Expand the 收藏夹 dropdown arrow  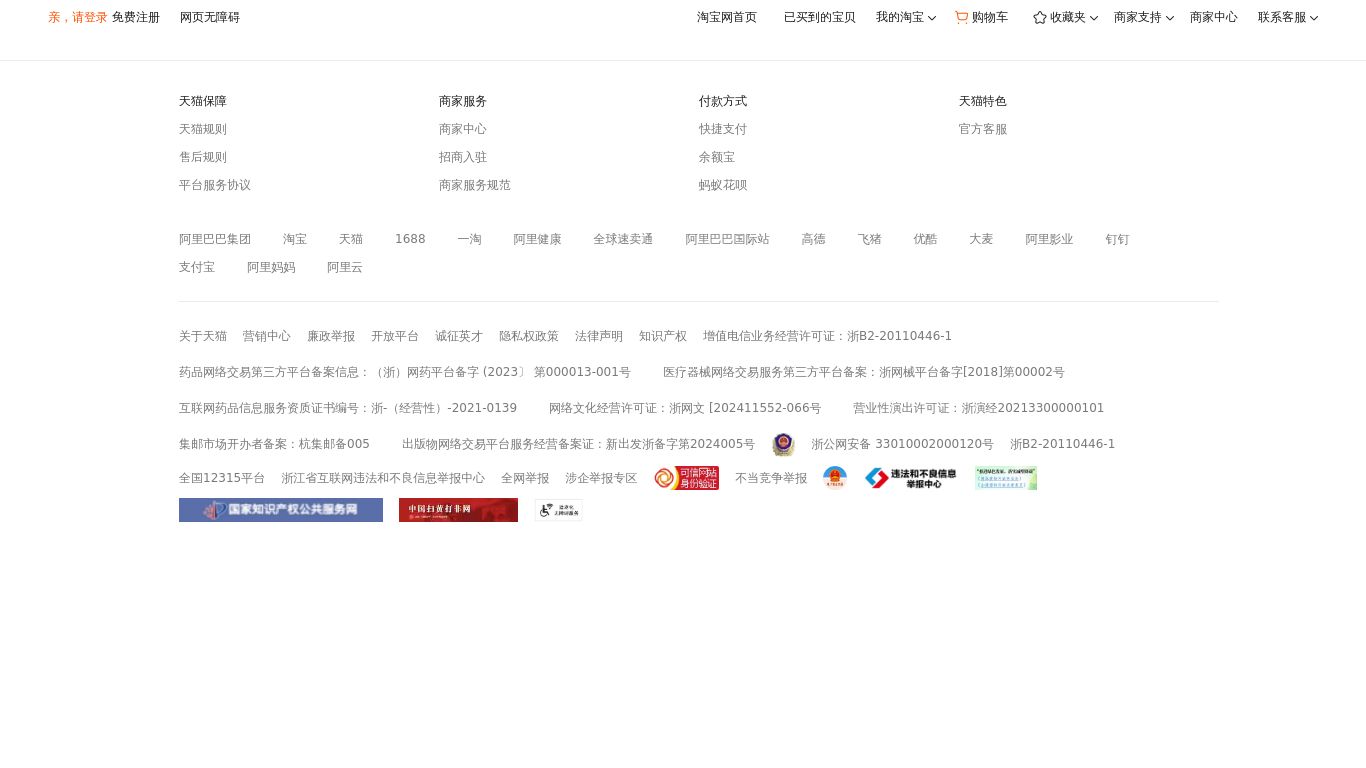tap(1094, 18)
